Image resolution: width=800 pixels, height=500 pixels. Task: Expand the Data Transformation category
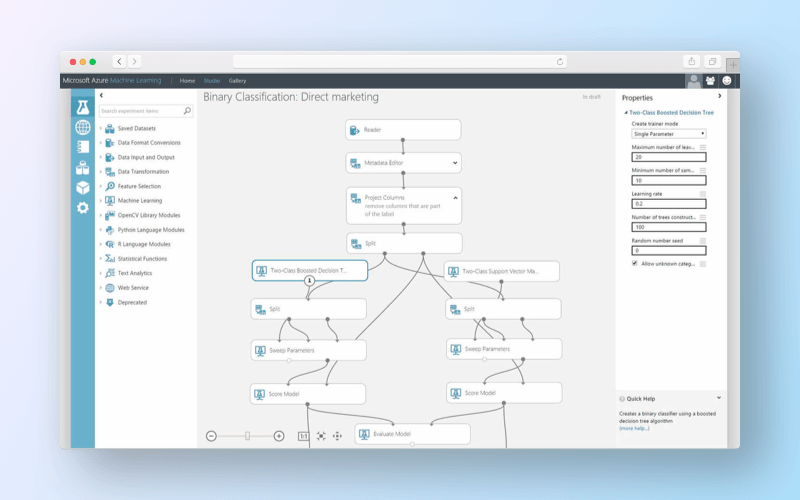(x=101, y=172)
